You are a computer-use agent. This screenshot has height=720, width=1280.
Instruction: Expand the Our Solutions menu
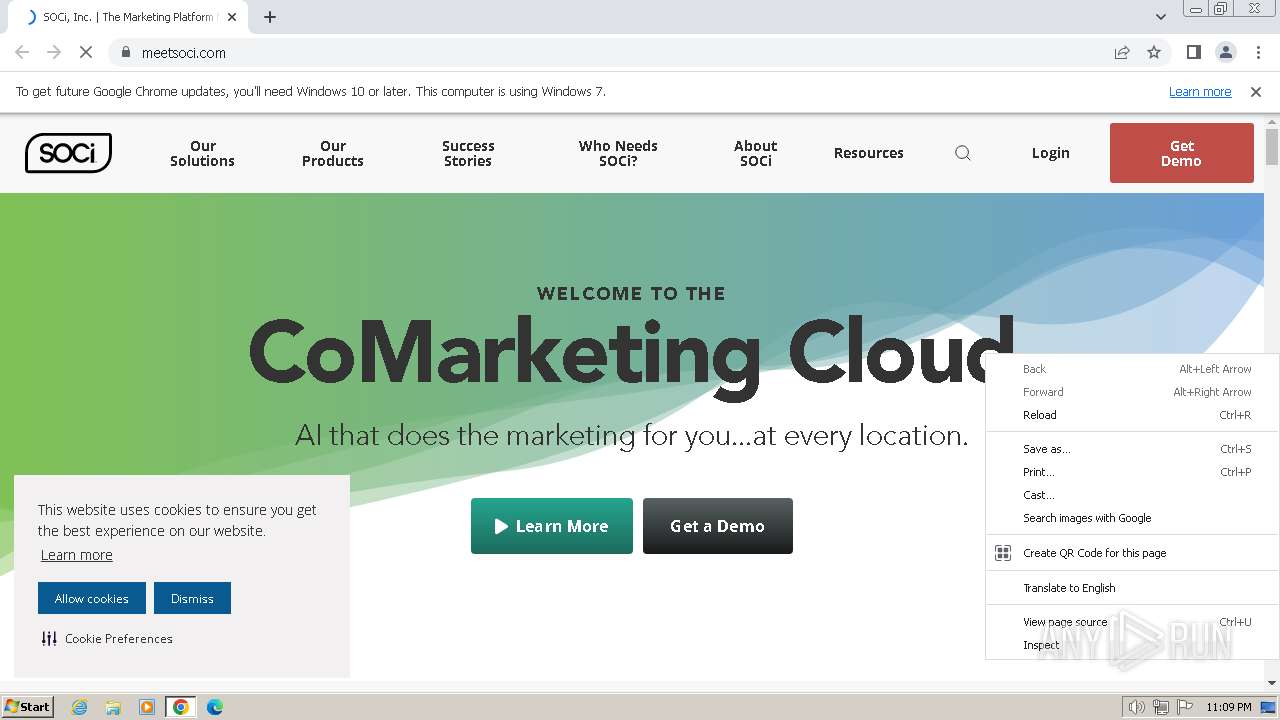tap(202, 153)
